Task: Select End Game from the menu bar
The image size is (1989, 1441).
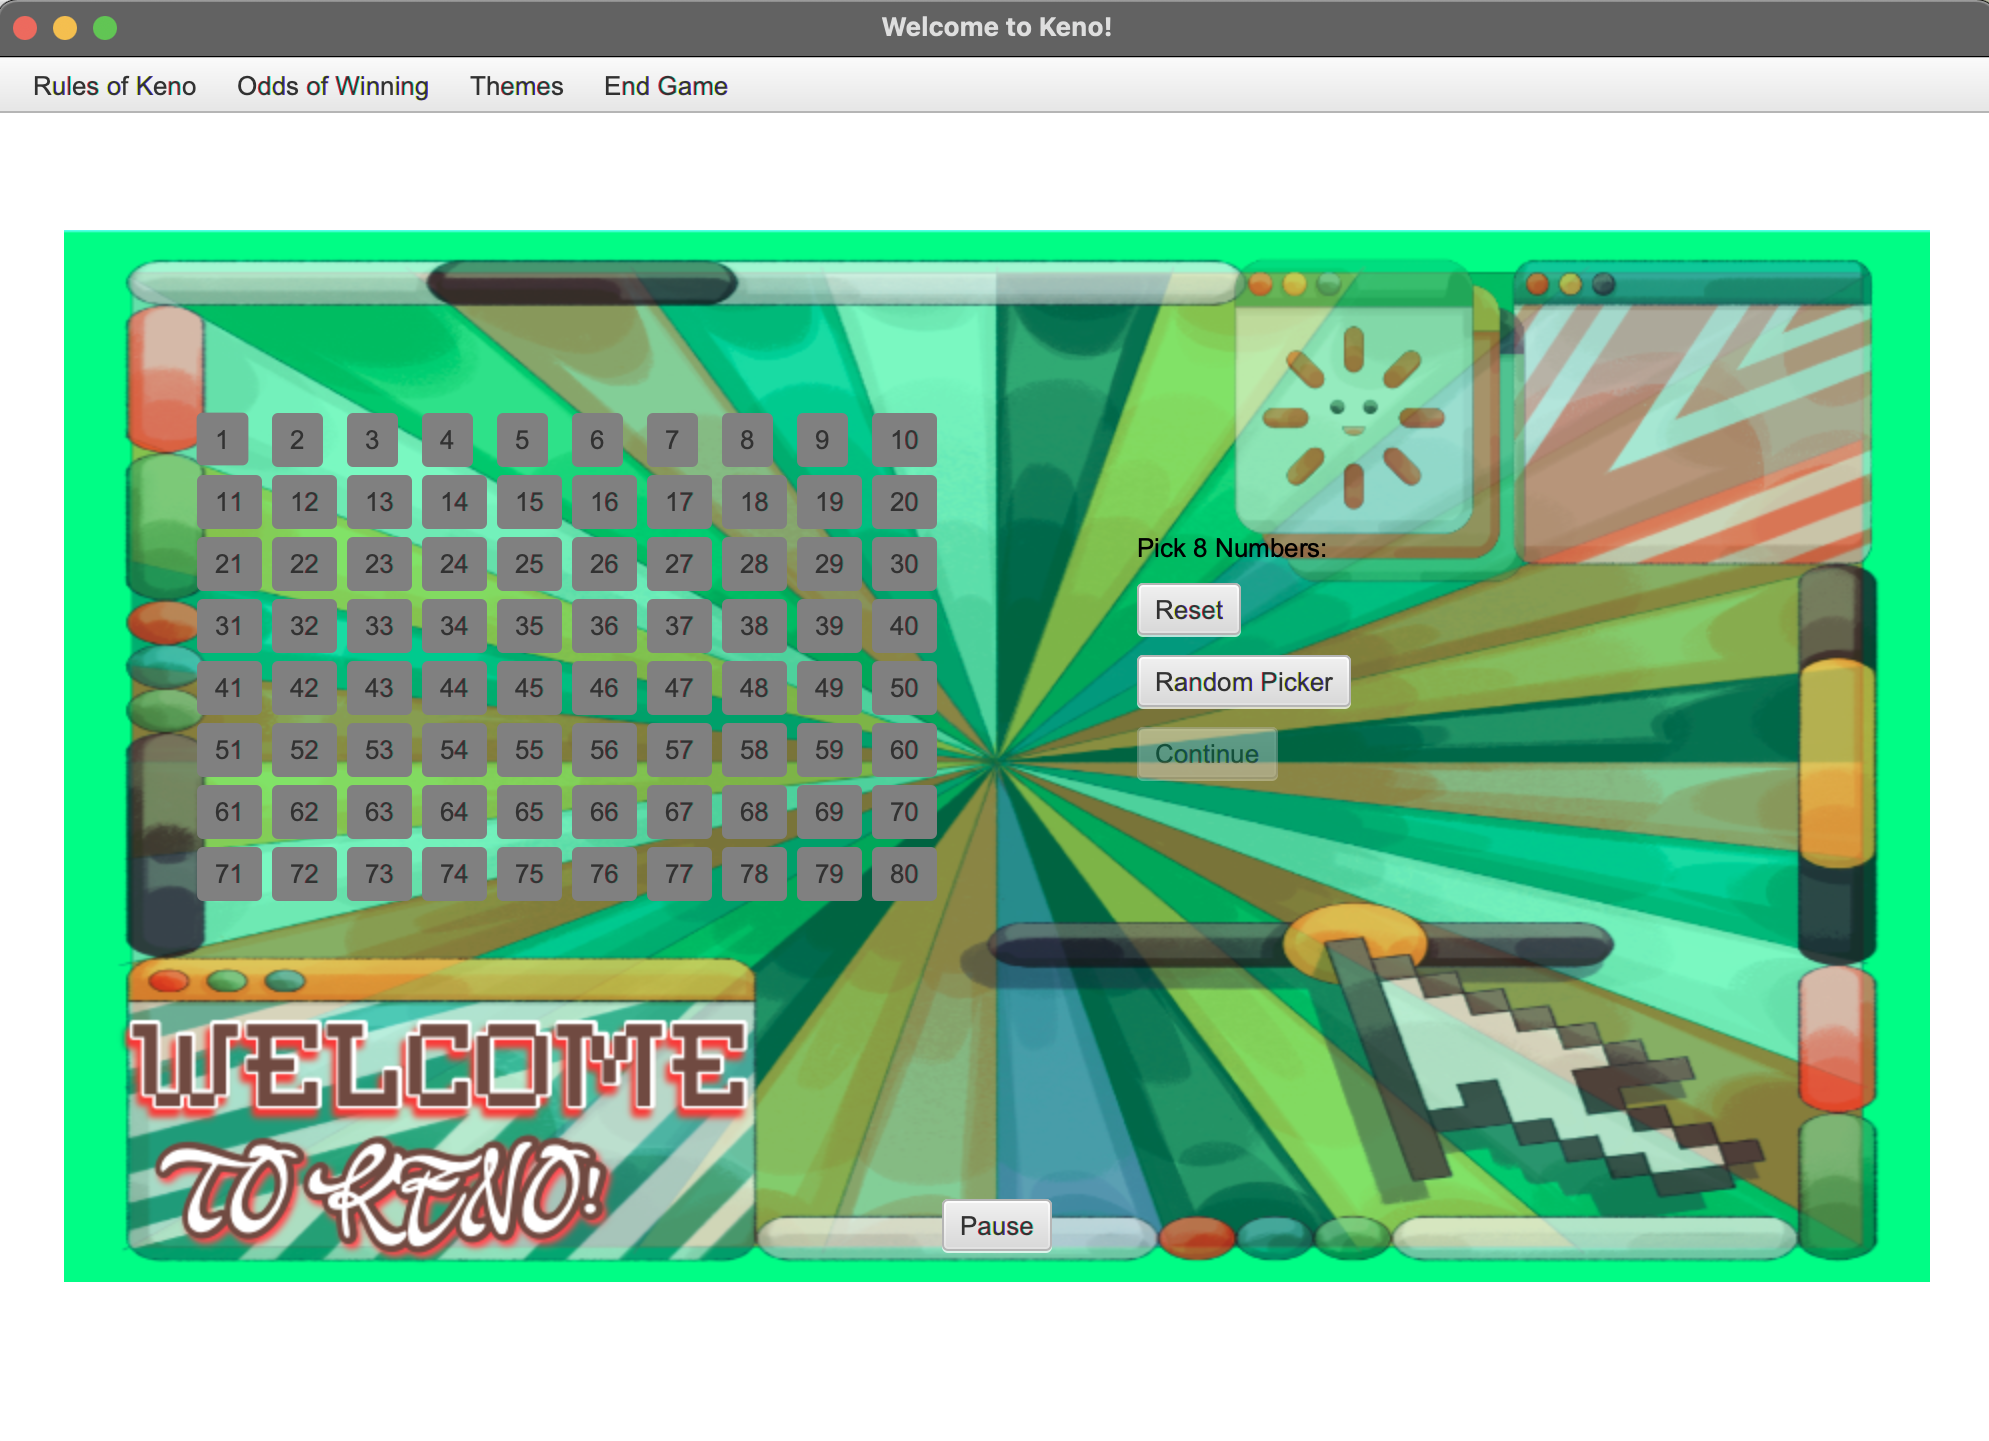Action: pyautogui.click(x=664, y=86)
